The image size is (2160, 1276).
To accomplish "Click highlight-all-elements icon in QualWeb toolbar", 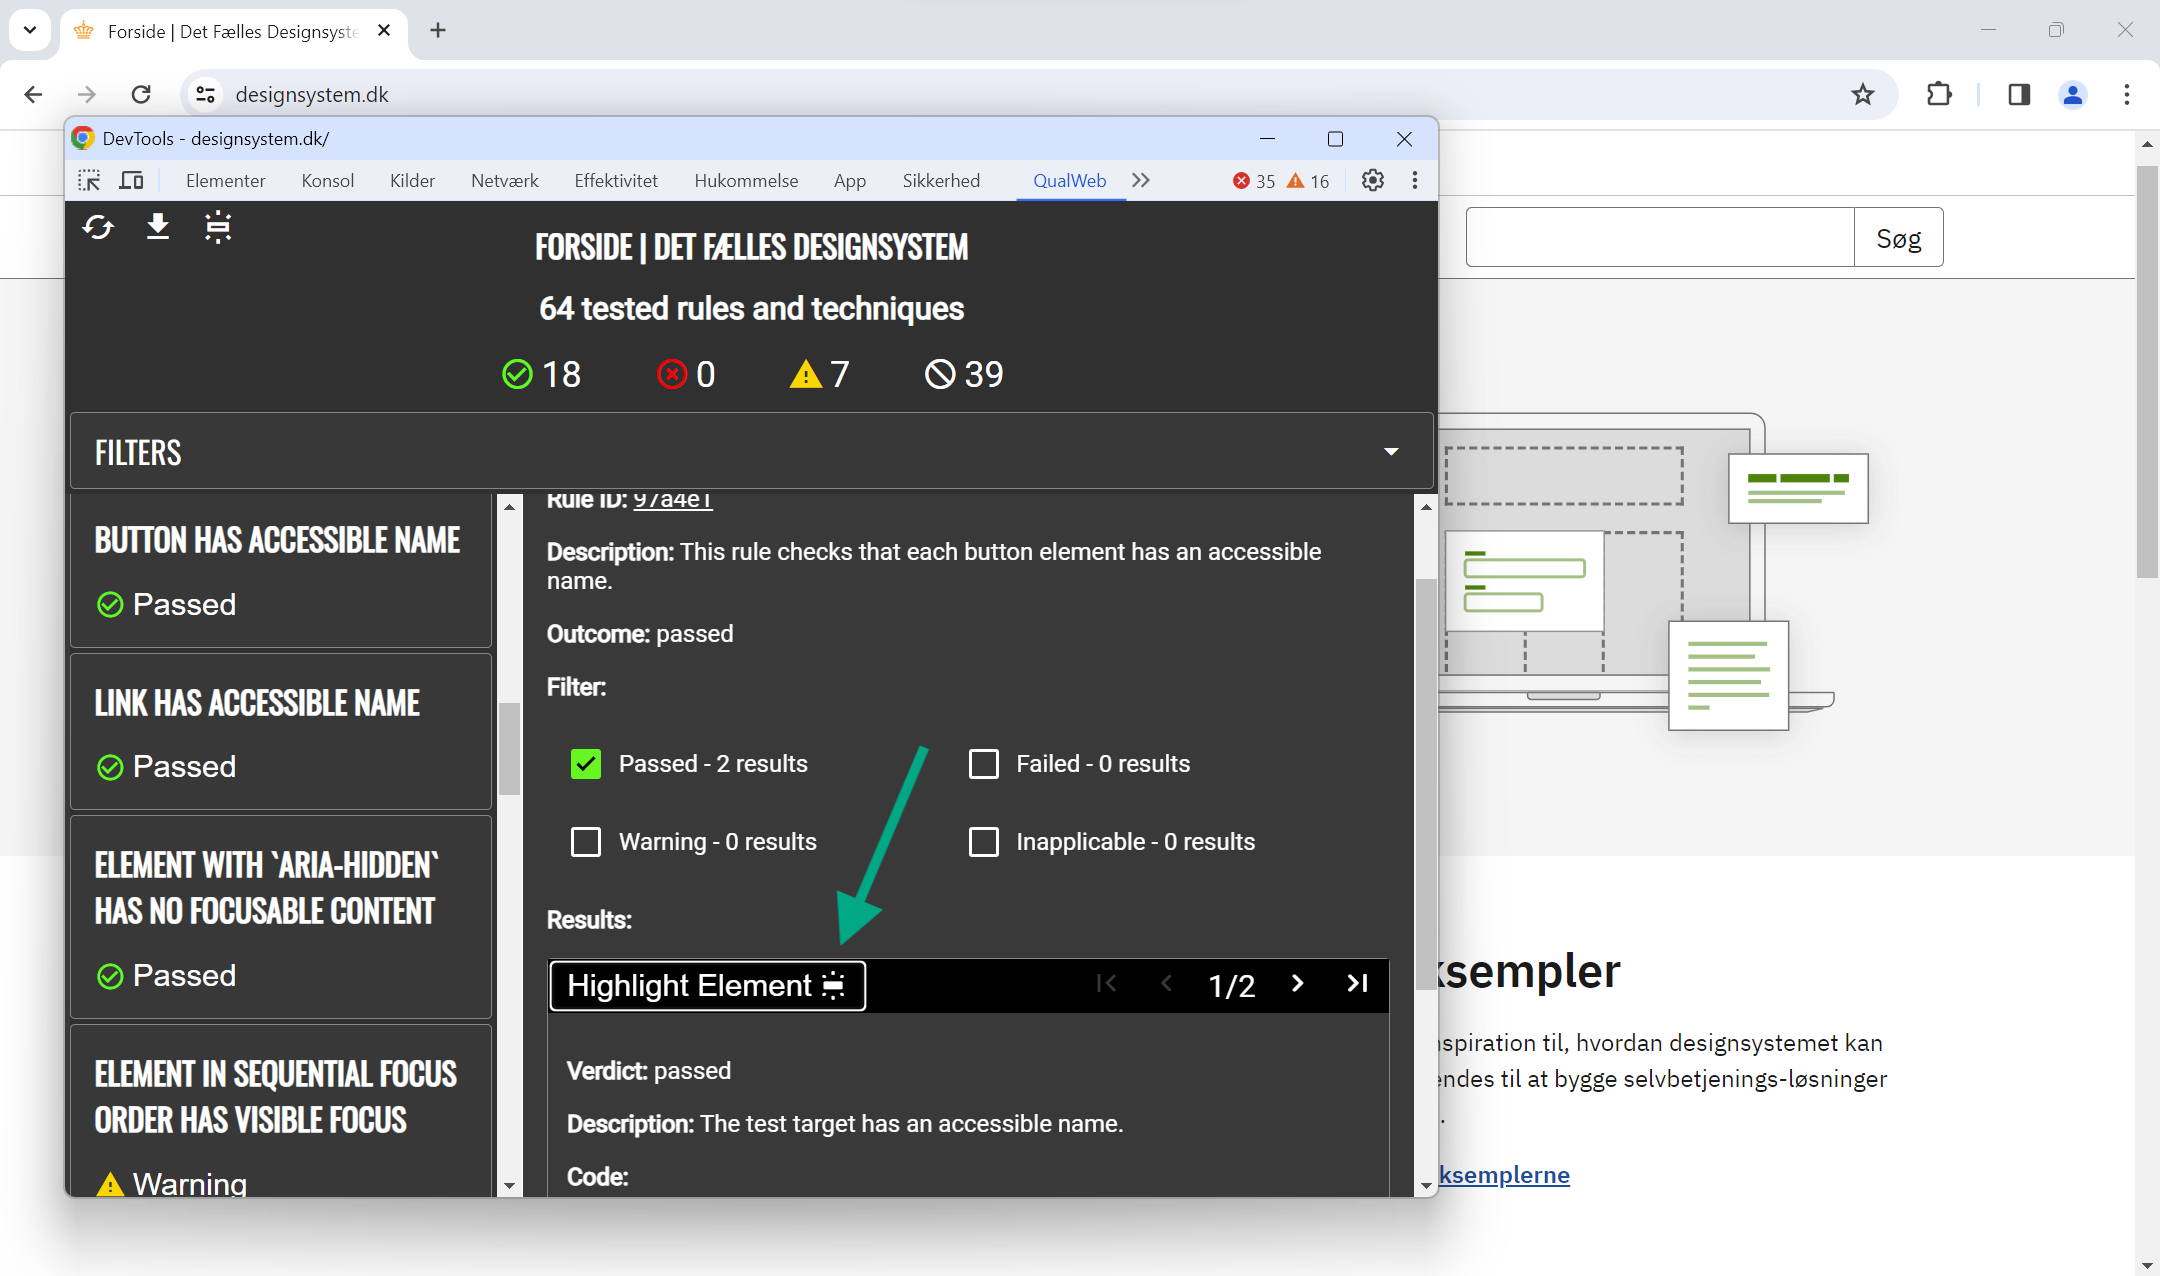I will pyautogui.click(x=218, y=228).
